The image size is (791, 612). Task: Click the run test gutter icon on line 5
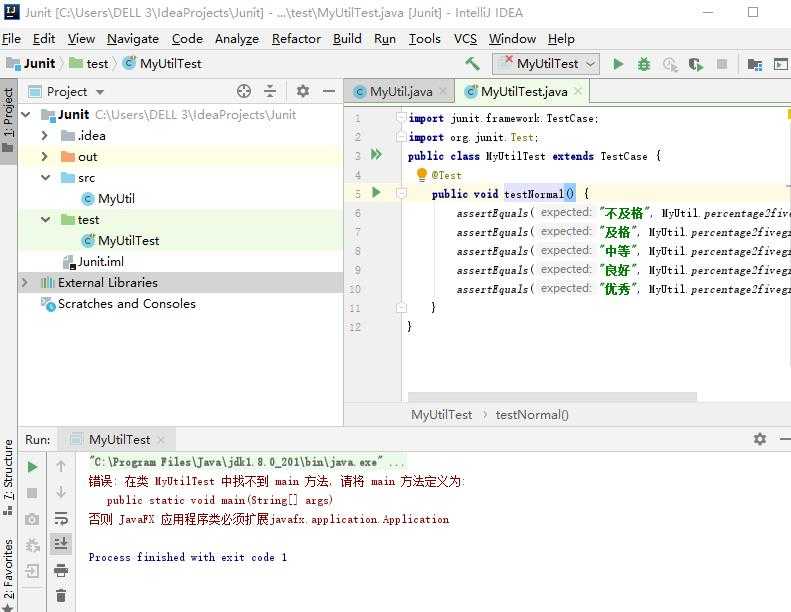click(x=376, y=192)
